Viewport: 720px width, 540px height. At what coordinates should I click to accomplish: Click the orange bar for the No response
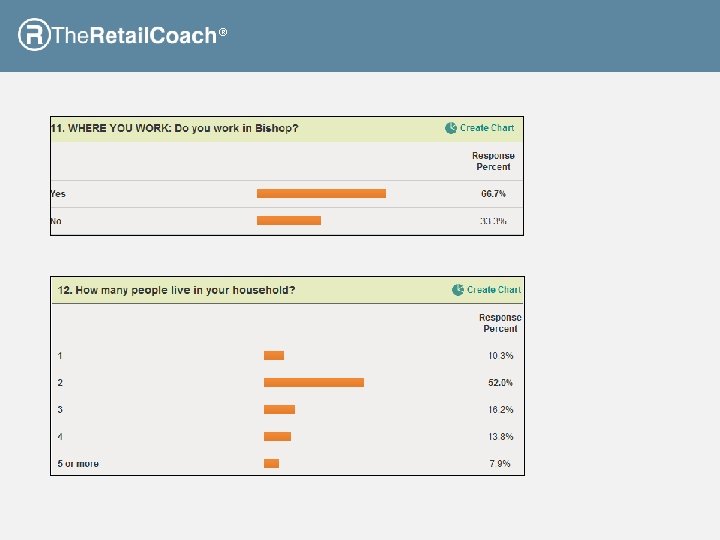(289, 220)
